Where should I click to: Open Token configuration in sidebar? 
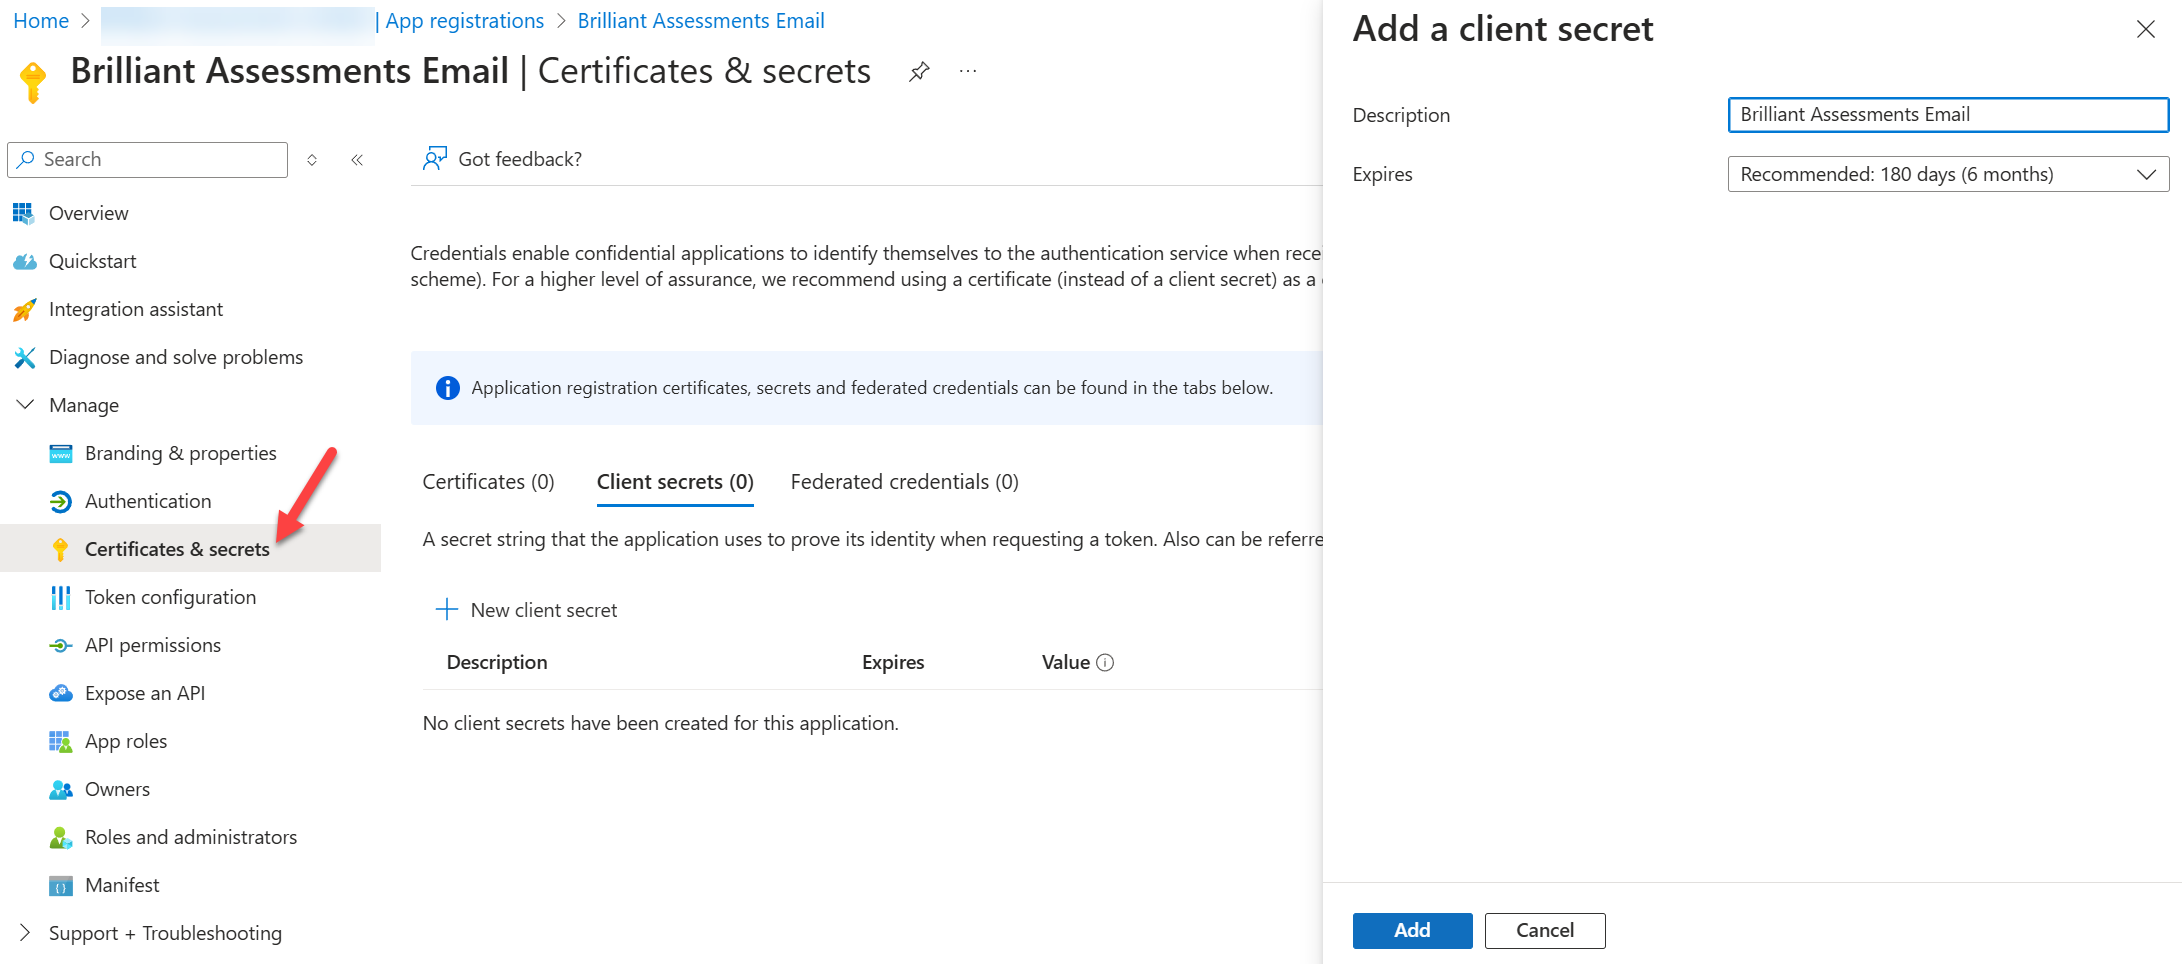(170, 597)
